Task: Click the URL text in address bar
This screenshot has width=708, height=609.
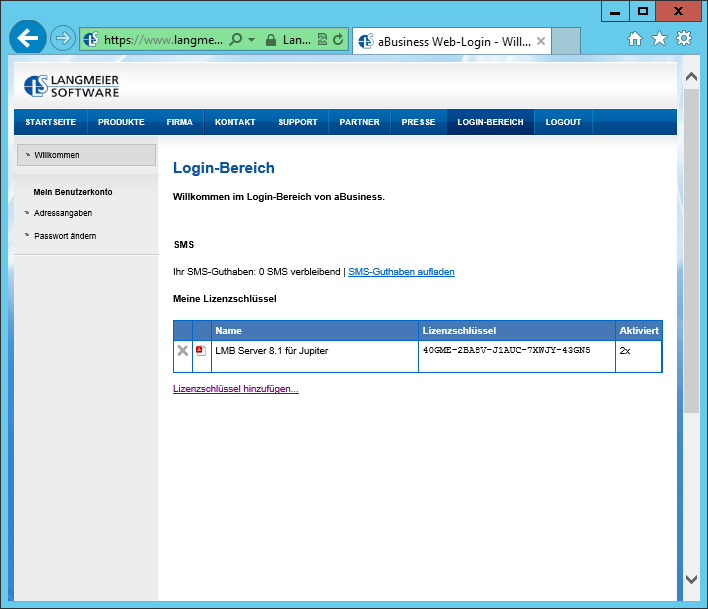Action: 163,40
